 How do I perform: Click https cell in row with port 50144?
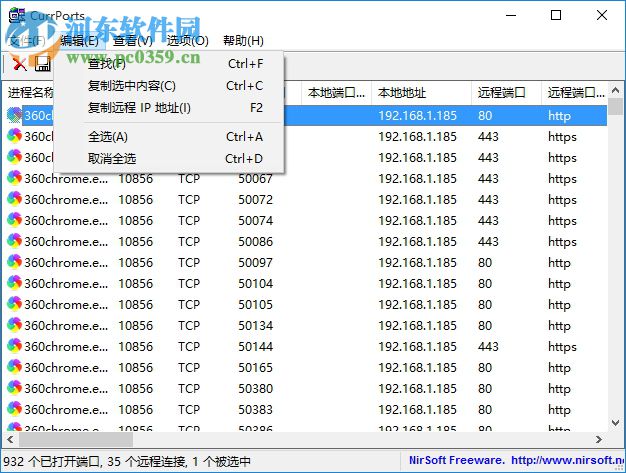coord(562,347)
